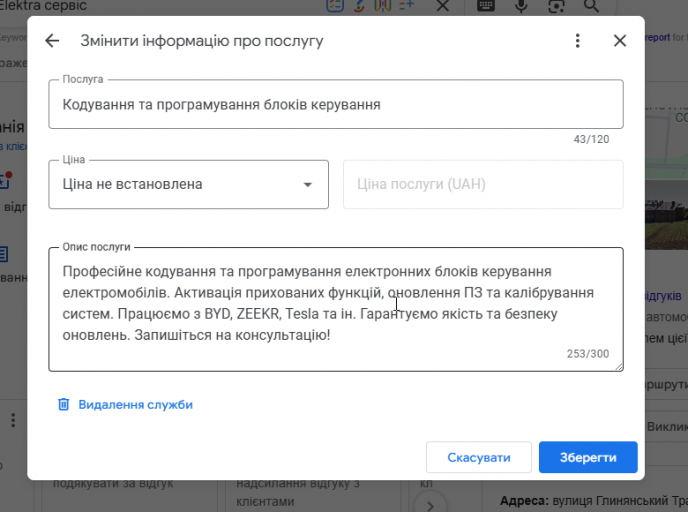688x512 pixels.
Task: Click the trash icon next to Видалення служби
Action: click(x=64, y=404)
